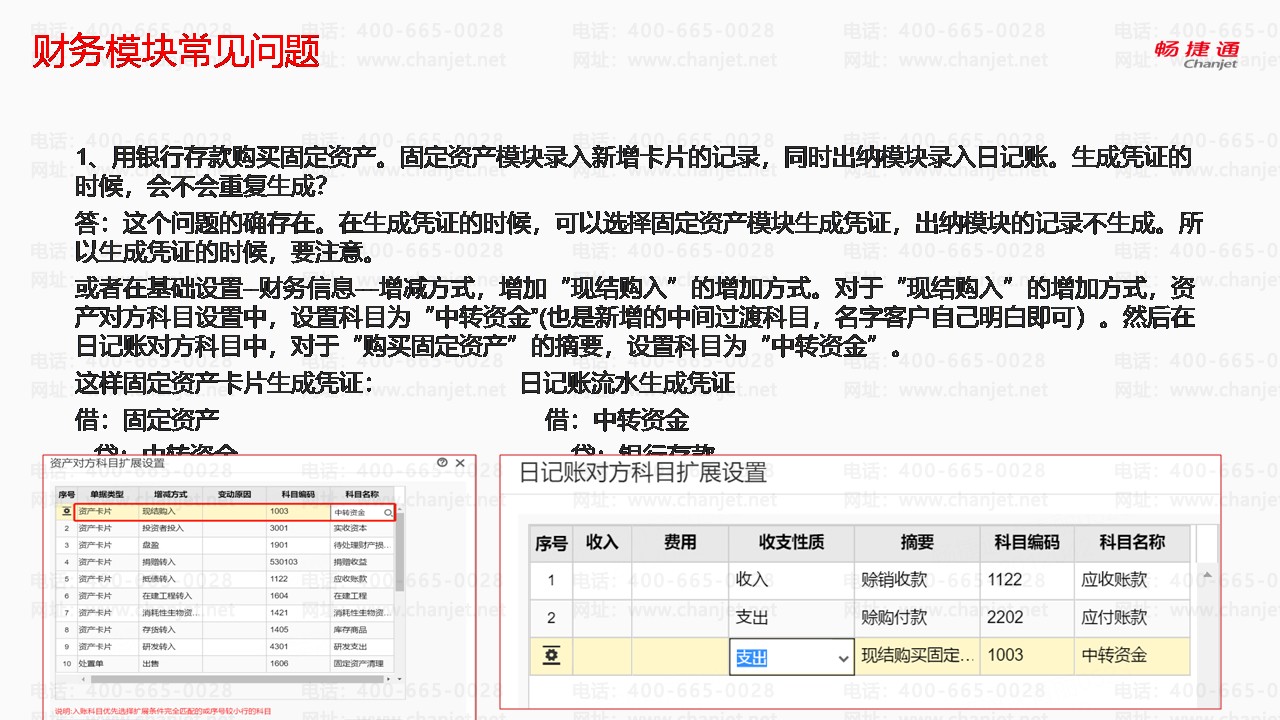Close the 资产对方科目扩展设置 dialog
Screen dimensions: 1280x720
coord(460,463)
